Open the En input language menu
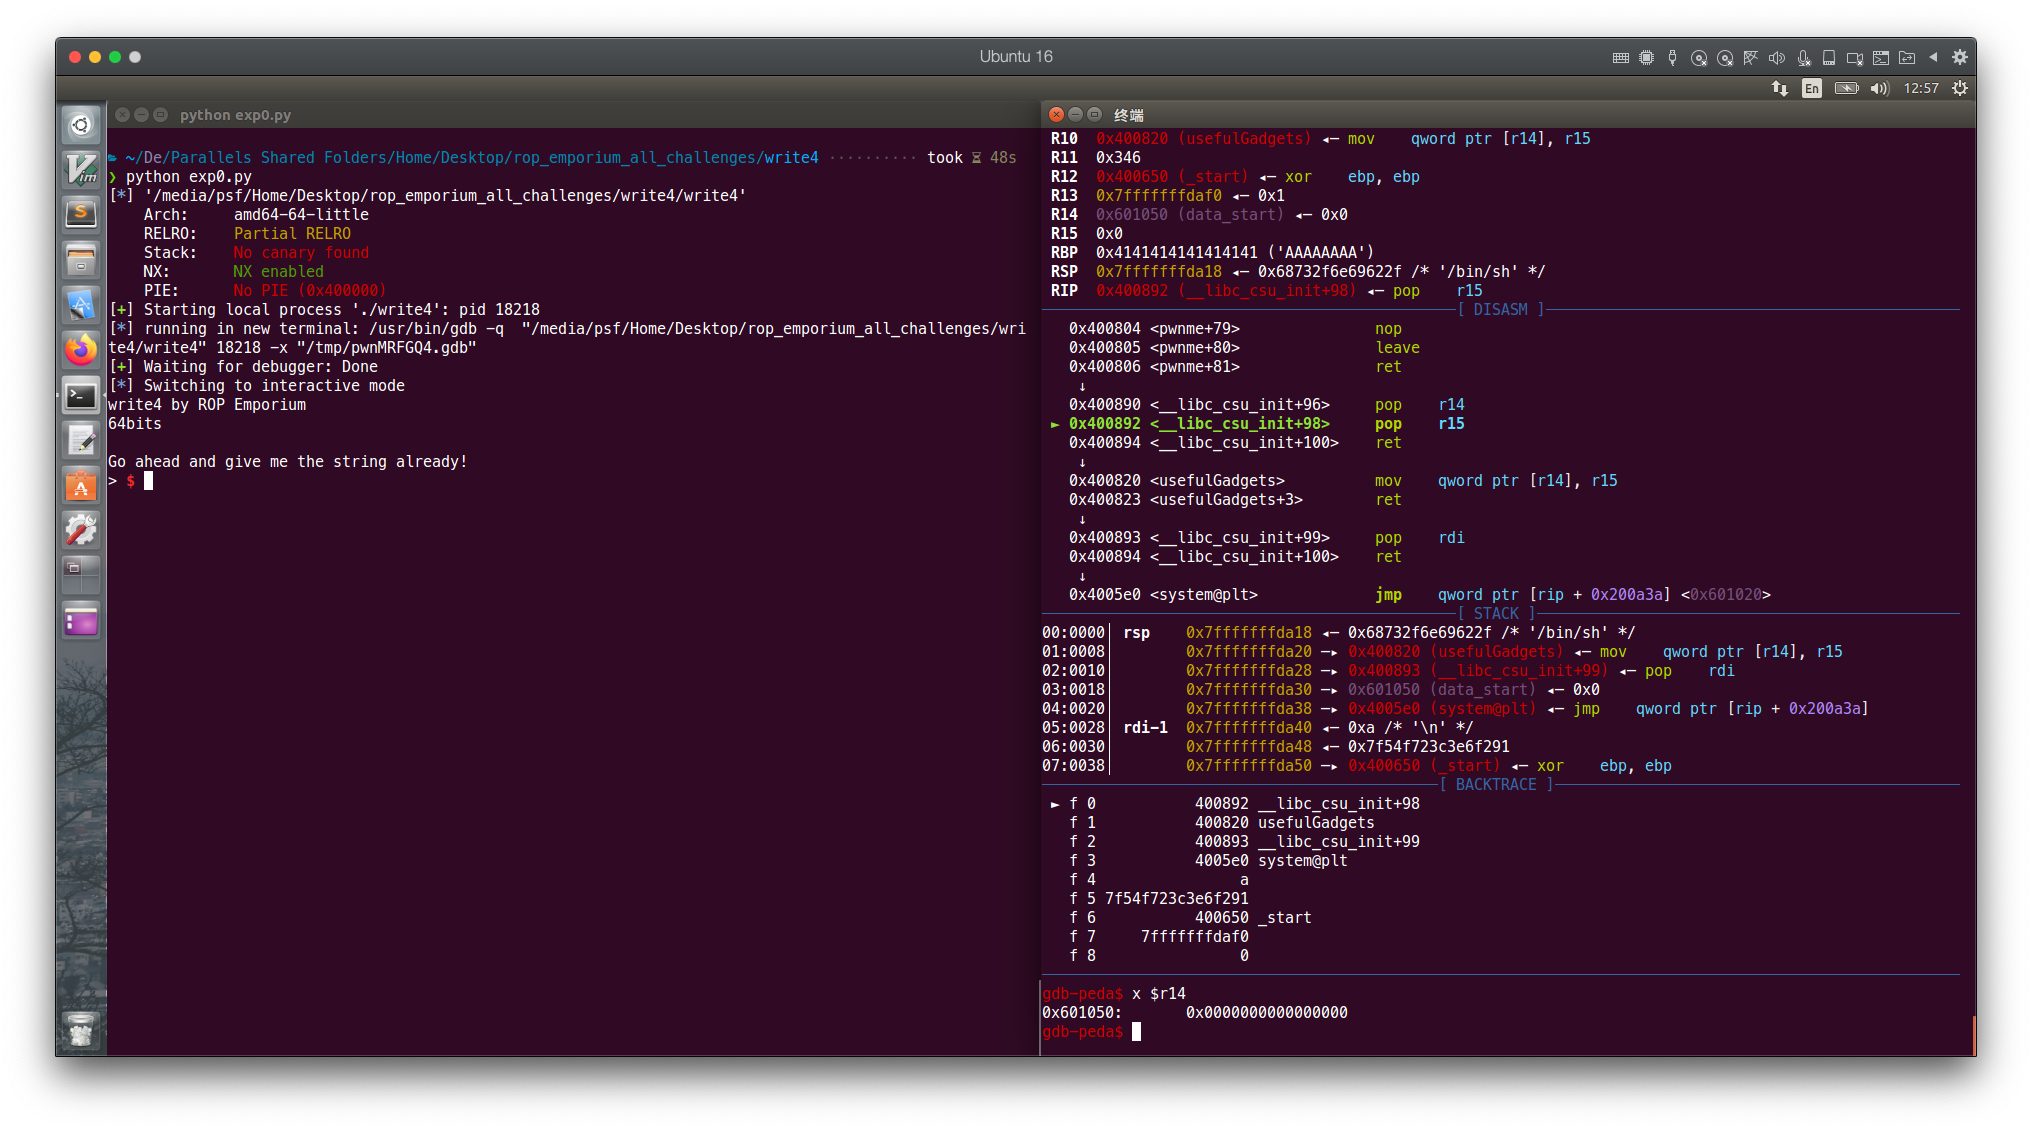The width and height of the screenshot is (2032, 1130). pos(1811,88)
